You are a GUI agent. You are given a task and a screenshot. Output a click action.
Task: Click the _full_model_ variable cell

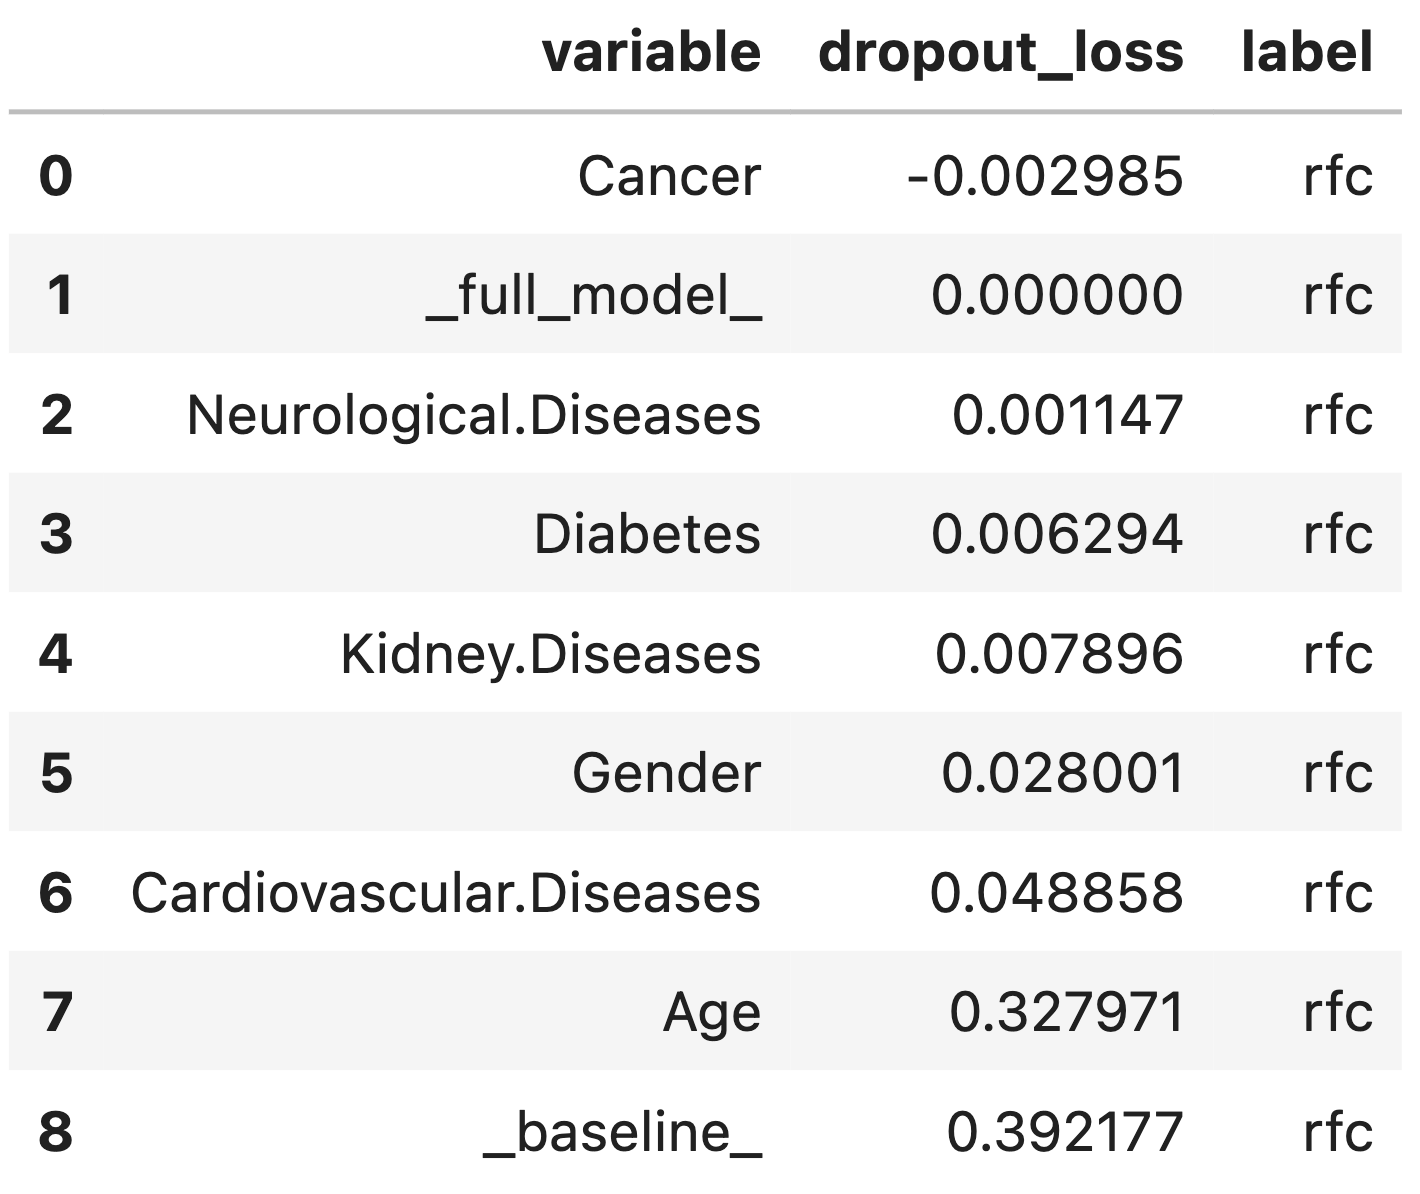coord(594,296)
